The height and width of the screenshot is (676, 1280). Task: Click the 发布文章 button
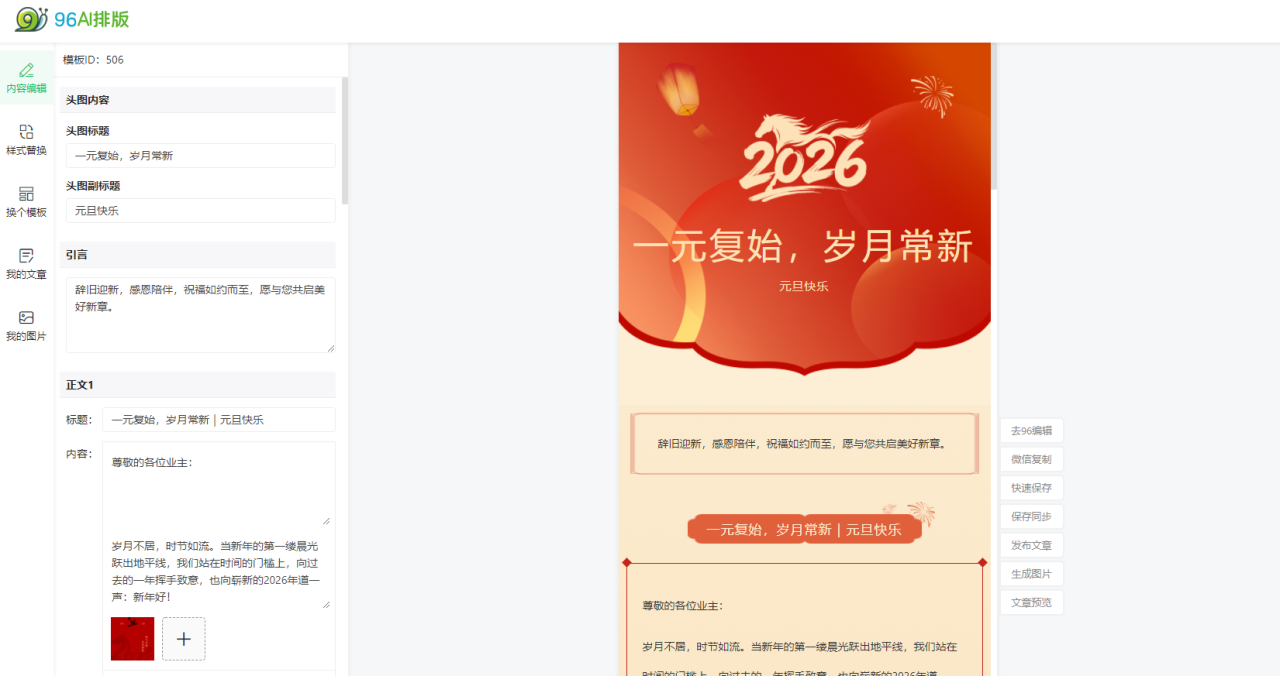click(1031, 545)
